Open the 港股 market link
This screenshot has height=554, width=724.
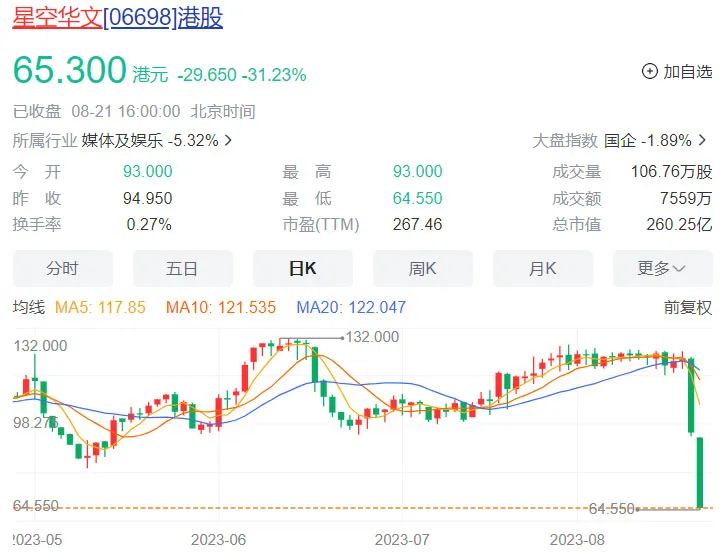[200, 18]
